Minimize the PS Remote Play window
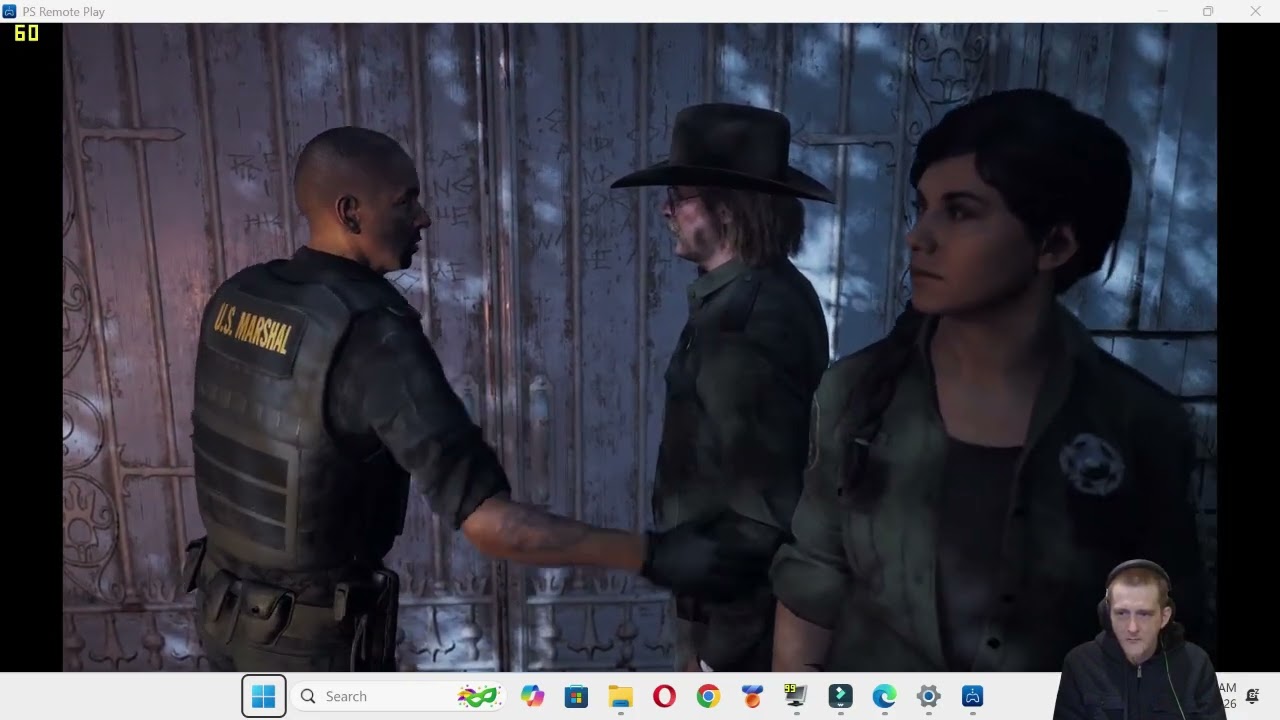This screenshot has width=1280, height=720. click(1162, 11)
